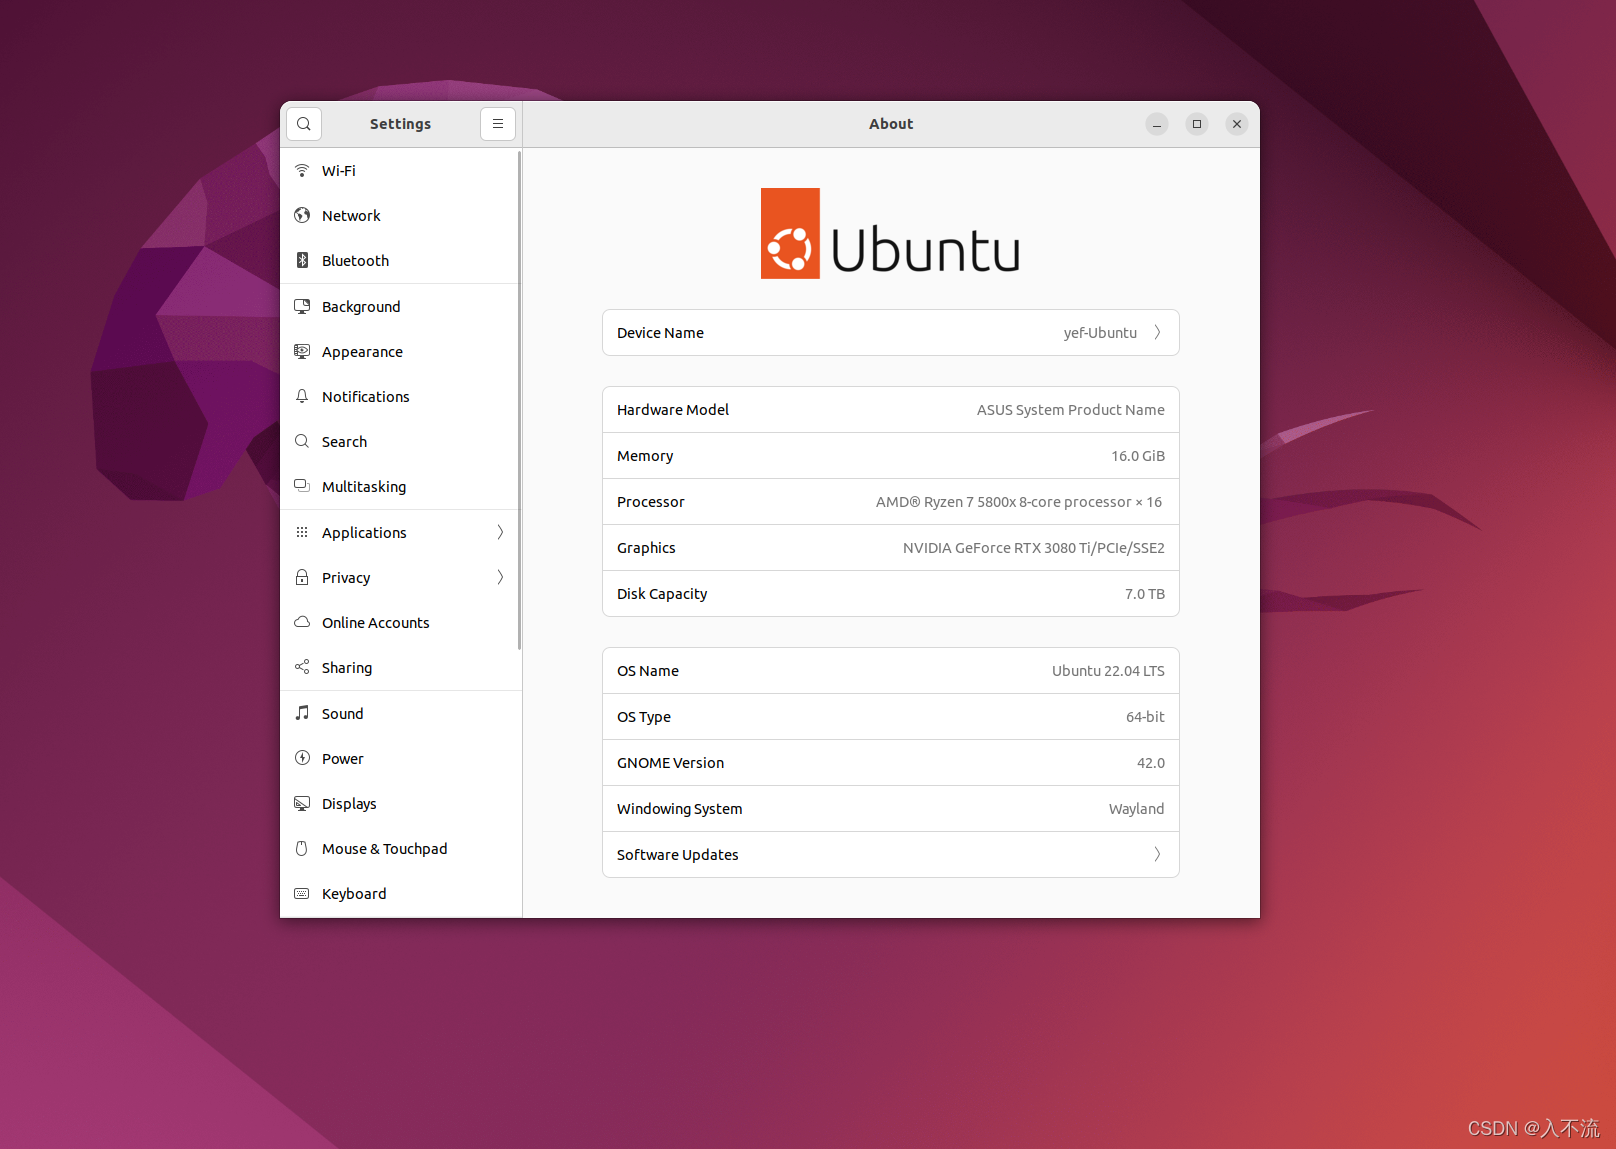Image resolution: width=1616 pixels, height=1149 pixels.
Task: Select the Bluetooth icon
Action: tap(303, 260)
